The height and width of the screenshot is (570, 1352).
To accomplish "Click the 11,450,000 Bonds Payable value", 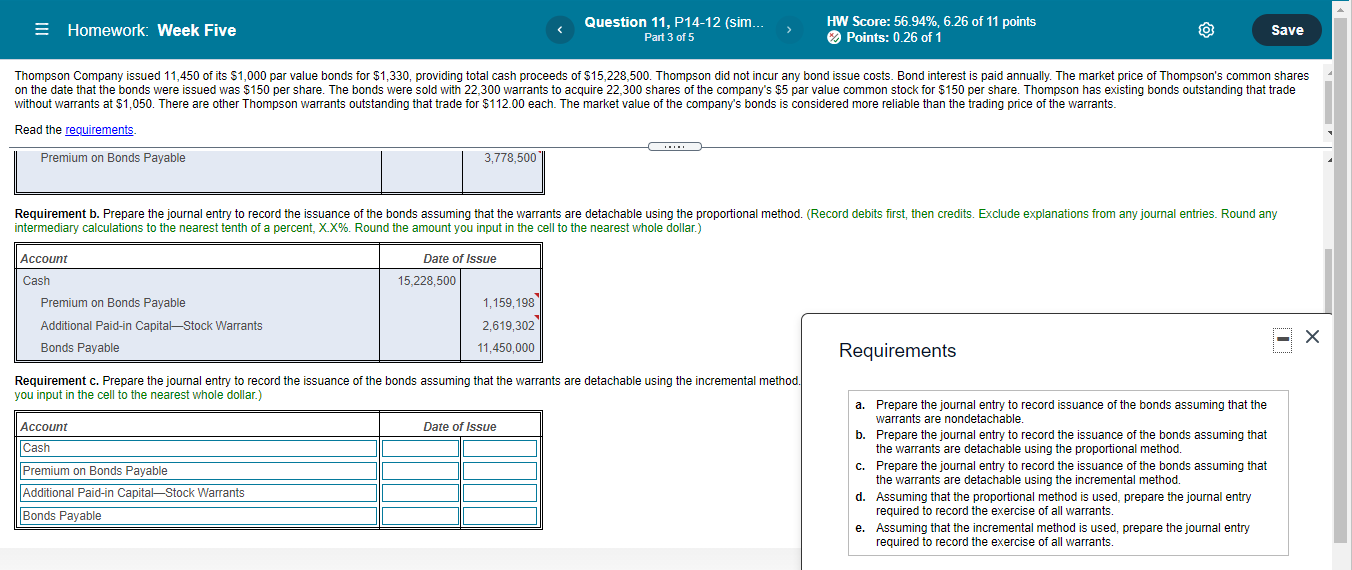I will (x=505, y=348).
